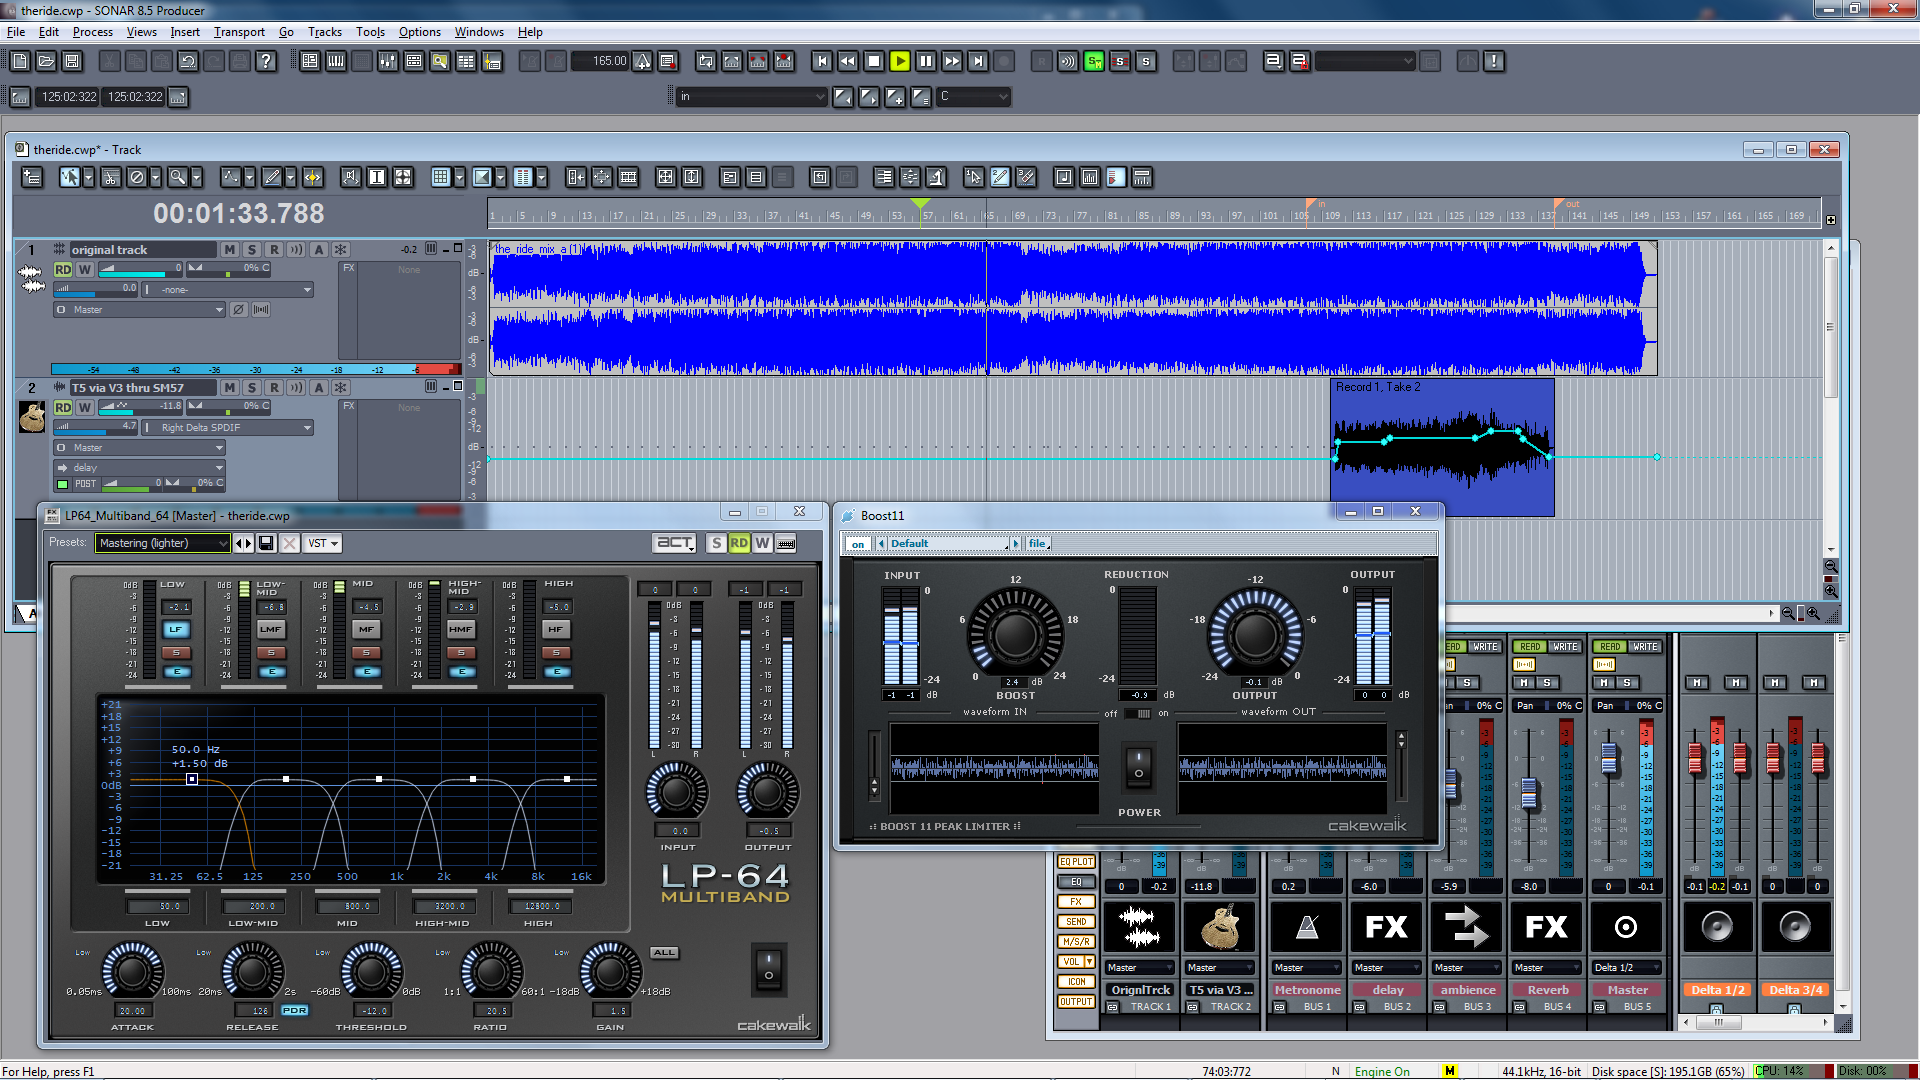Click the EQ PLOT console button
1920x1080 pixels.
tap(1076, 862)
